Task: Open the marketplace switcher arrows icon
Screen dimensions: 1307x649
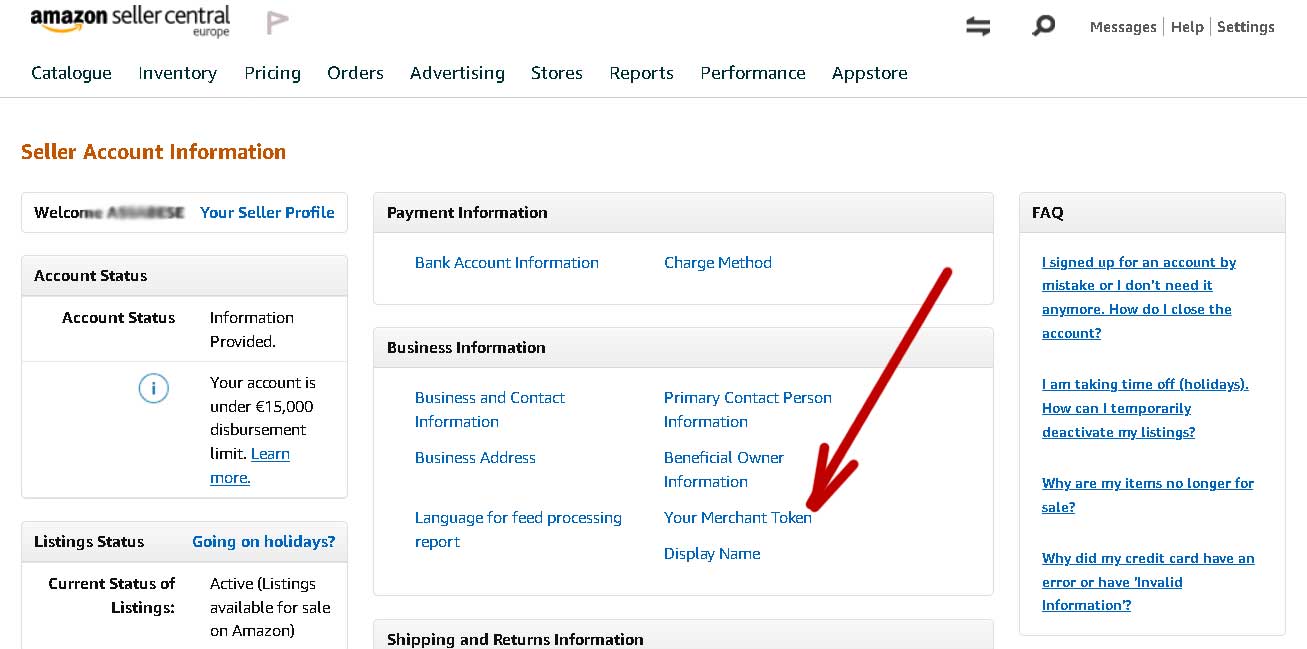Action: pos(978,27)
